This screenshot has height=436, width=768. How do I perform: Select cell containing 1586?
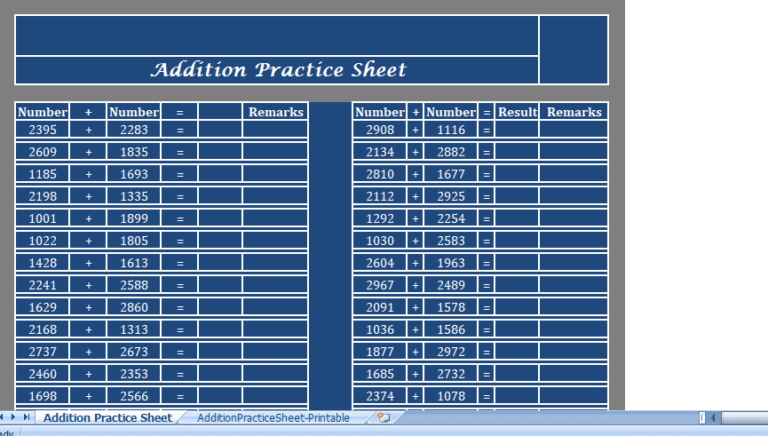pyautogui.click(x=451, y=330)
